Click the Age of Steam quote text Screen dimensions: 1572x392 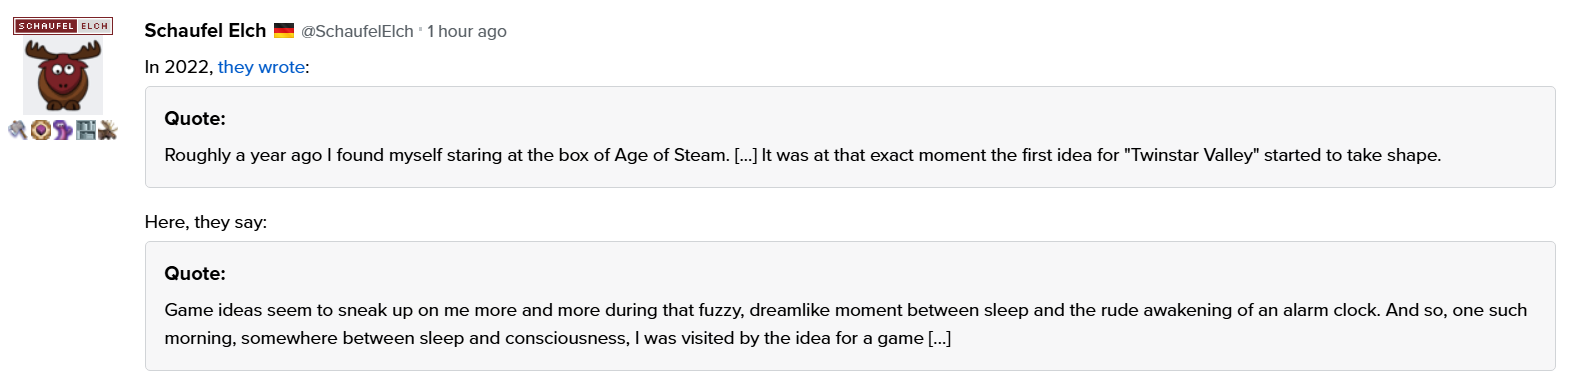802,155
